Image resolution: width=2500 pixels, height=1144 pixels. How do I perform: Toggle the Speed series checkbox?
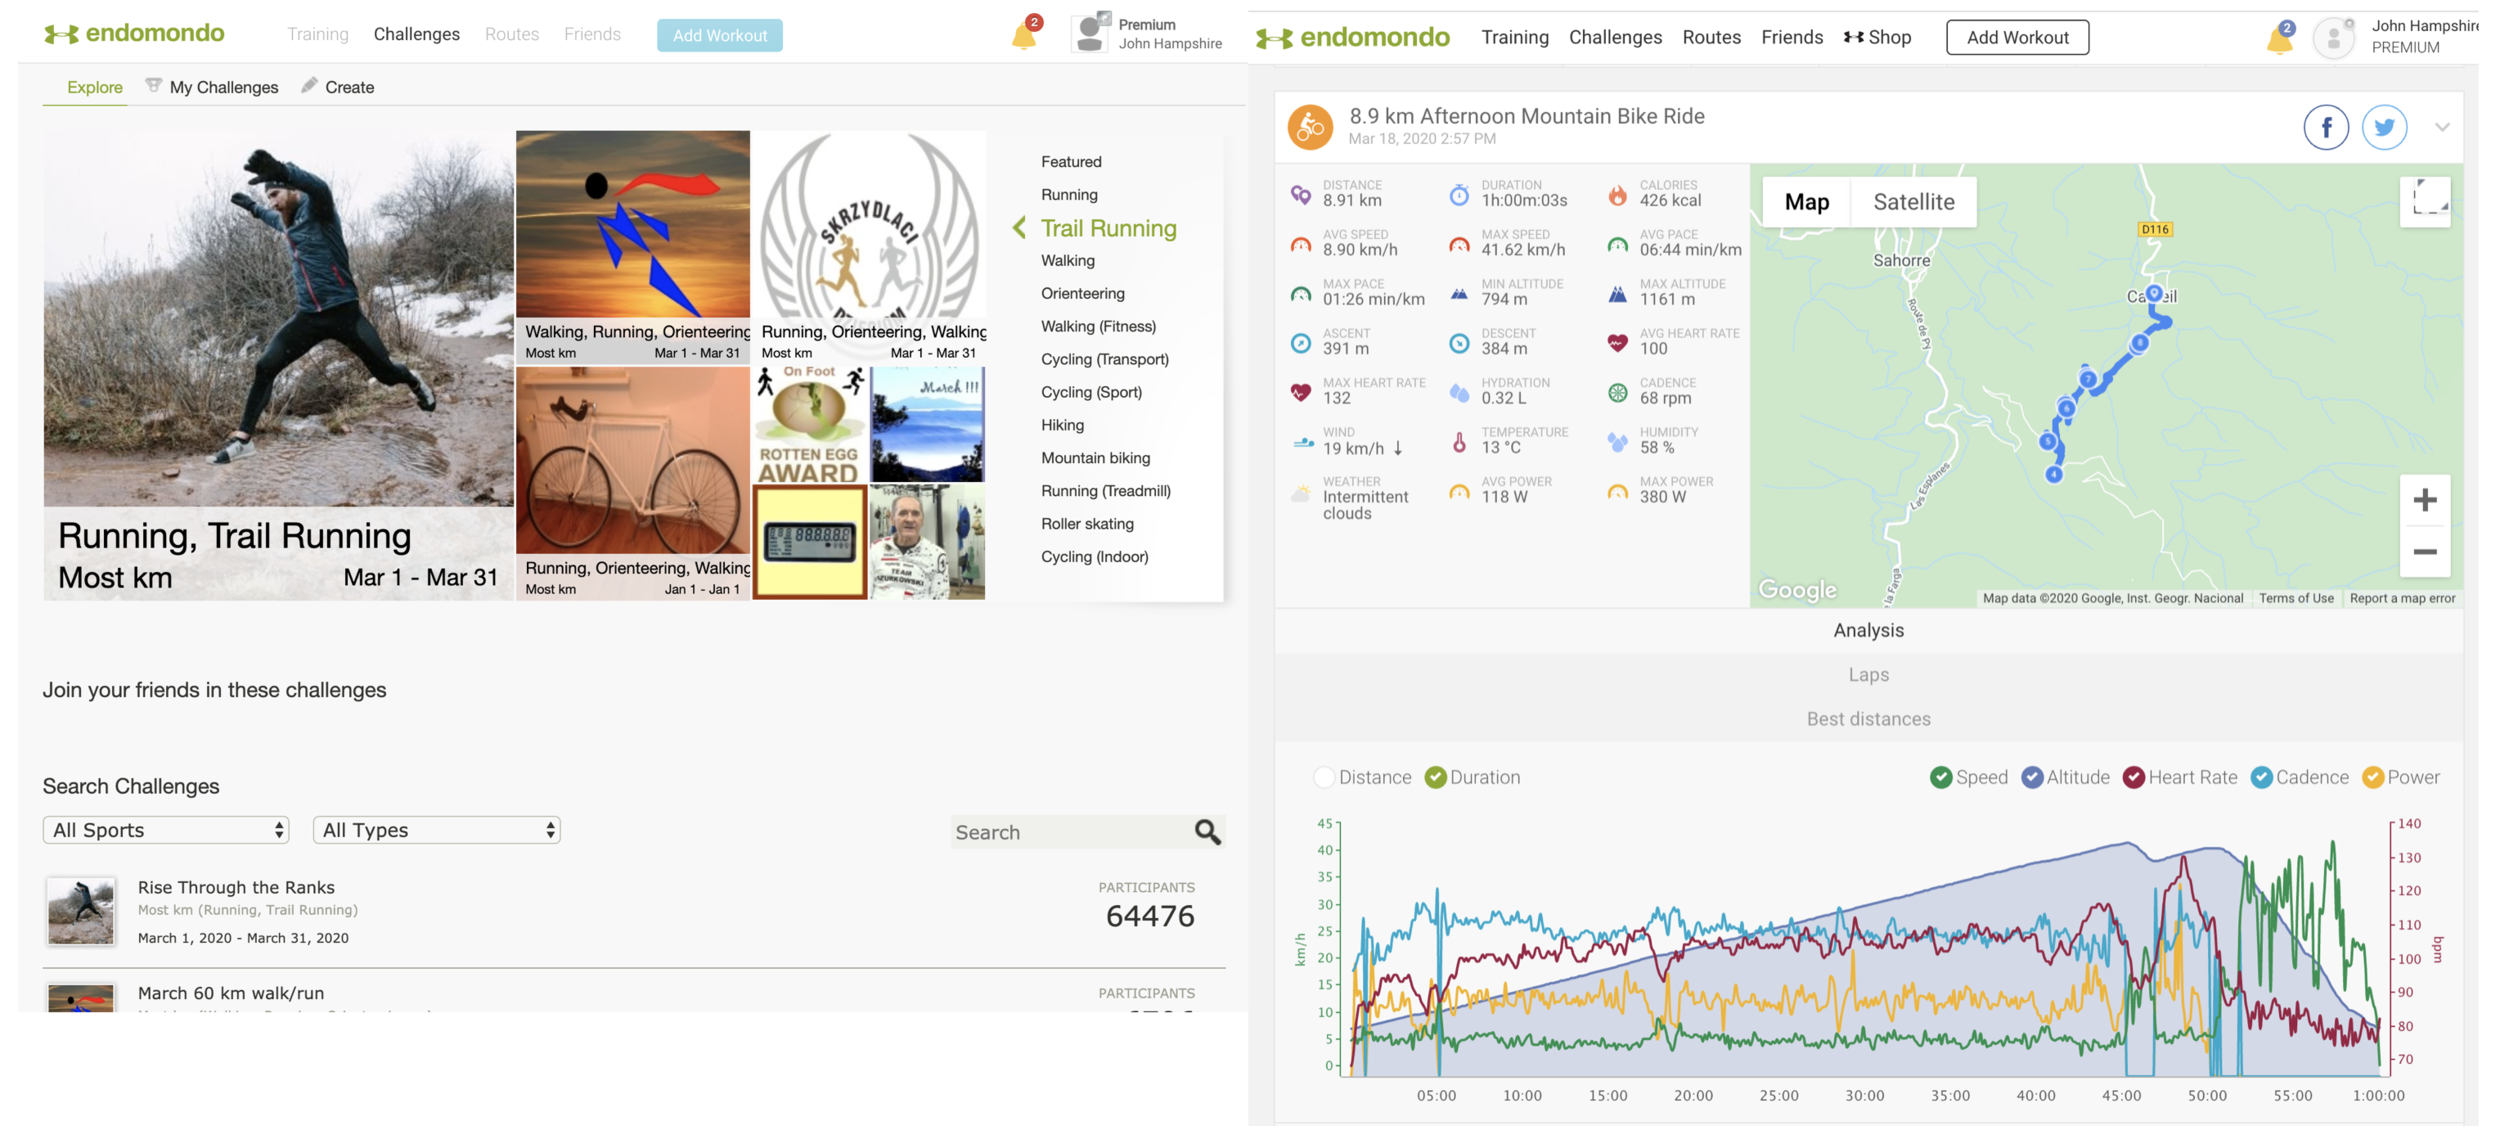click(x=1940, y=778)
